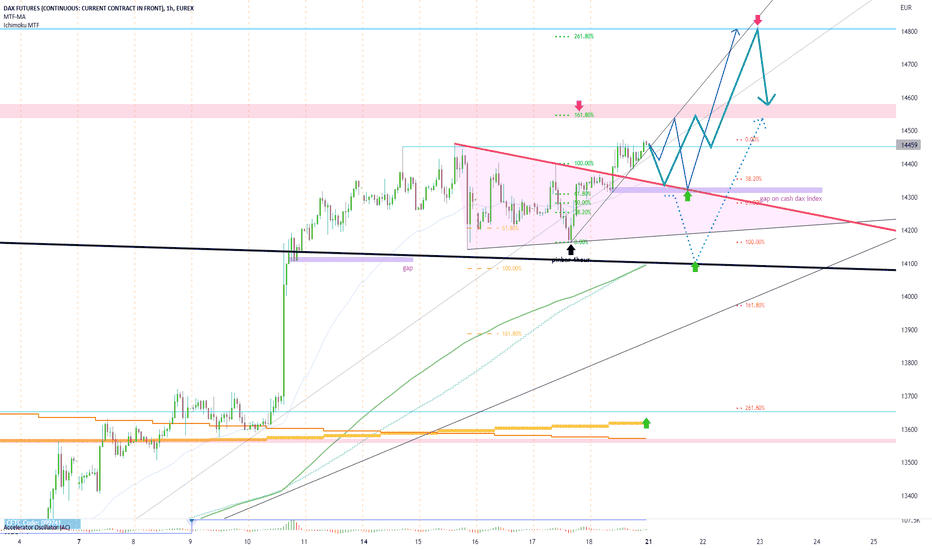Click the green 161.80% Fibonacci label
932x550 pixels.
click(x=584, y=115)
